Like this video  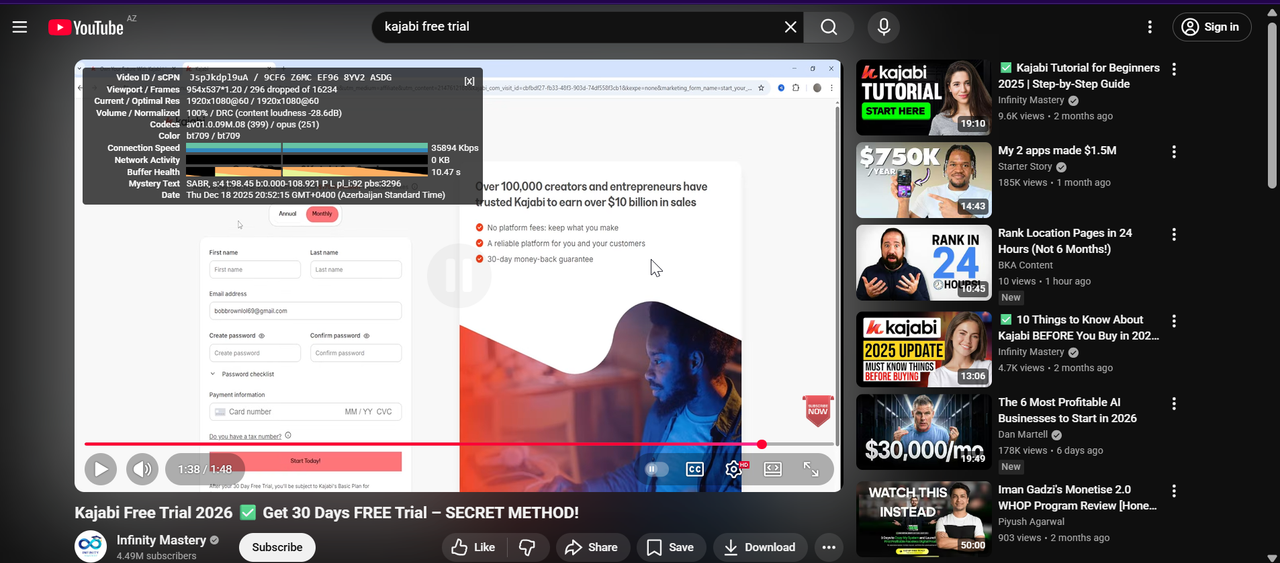point(473,547)
